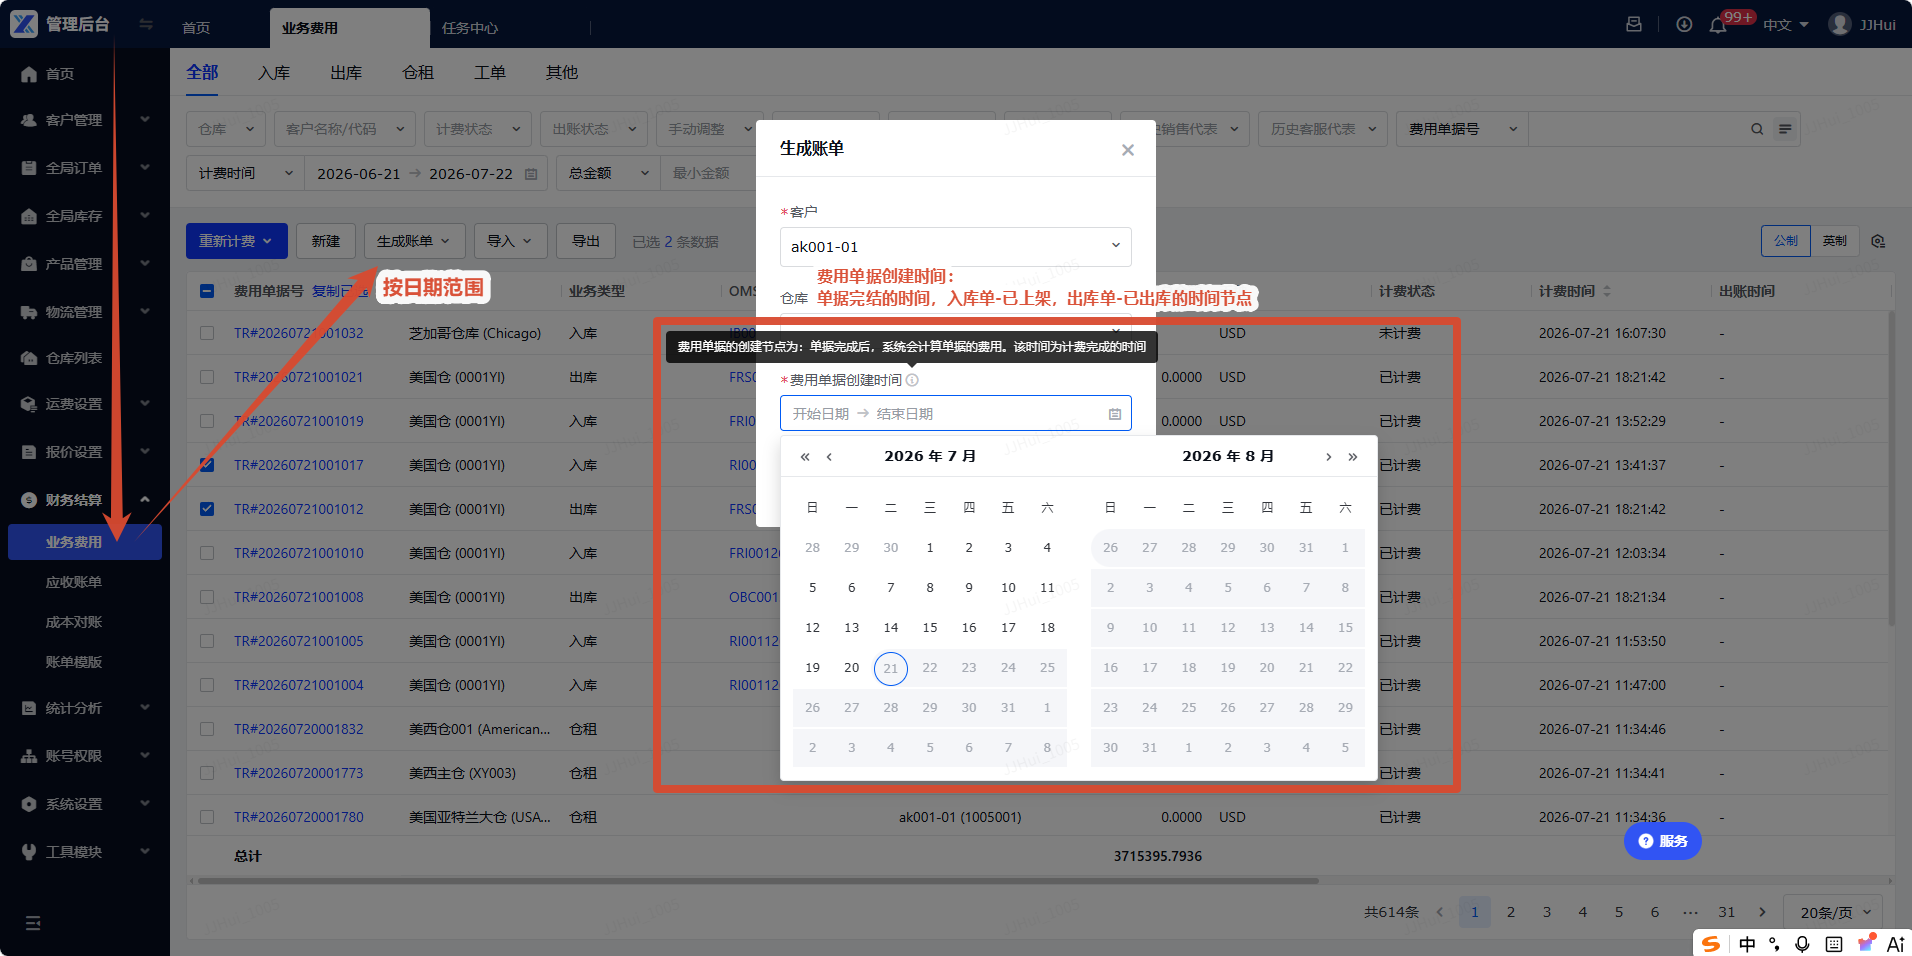Go to pagination page 2

1511,912
